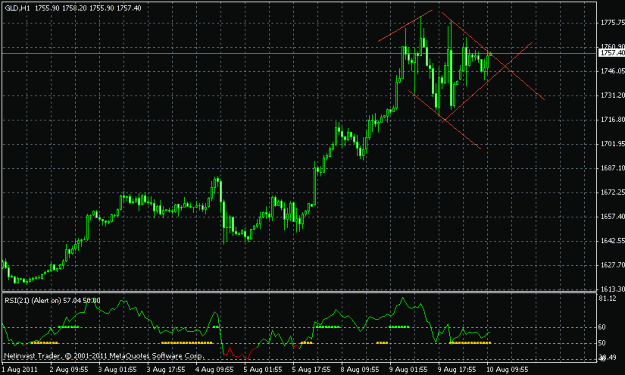Viewport: 625px width, 375px height.
Task: Click the 1731.20 price level label
Action: point(613,95)
